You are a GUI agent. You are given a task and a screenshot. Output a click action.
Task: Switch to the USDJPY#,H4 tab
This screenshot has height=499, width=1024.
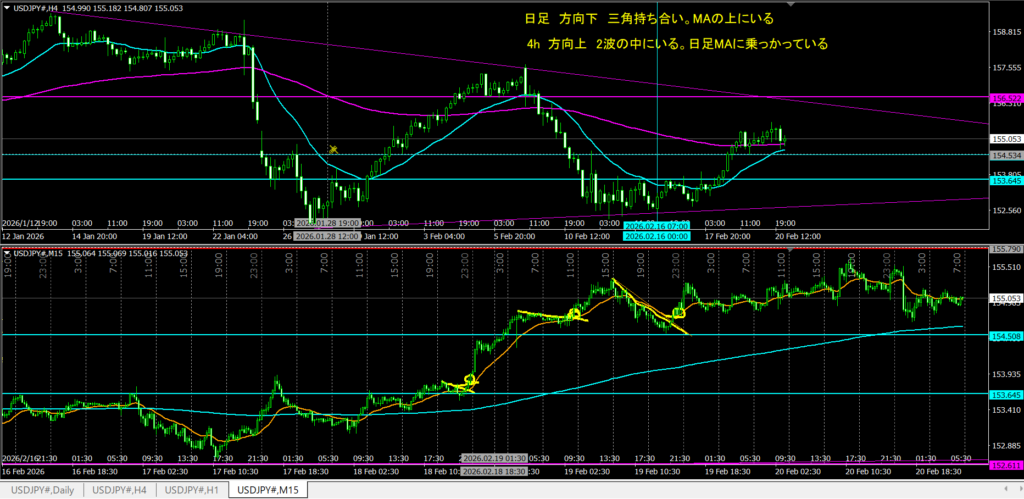click(x=119, y=490)
